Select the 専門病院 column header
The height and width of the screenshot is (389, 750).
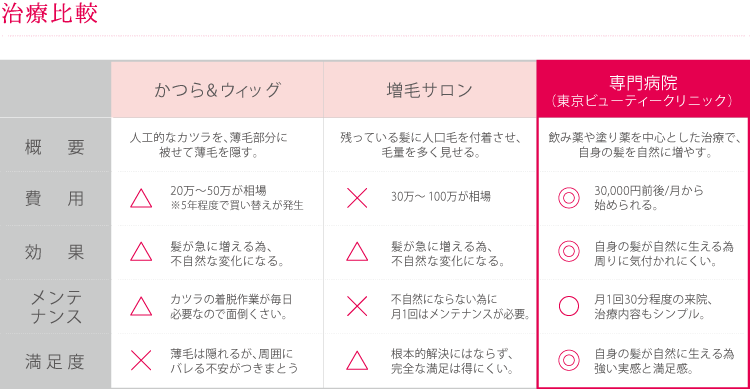point(642,89)
